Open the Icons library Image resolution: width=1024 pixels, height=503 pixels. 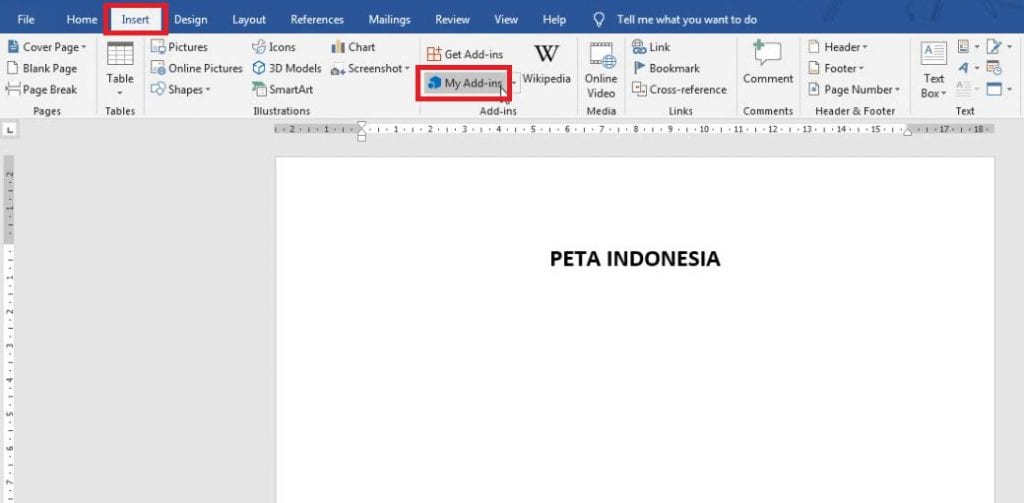pos(274,47)
